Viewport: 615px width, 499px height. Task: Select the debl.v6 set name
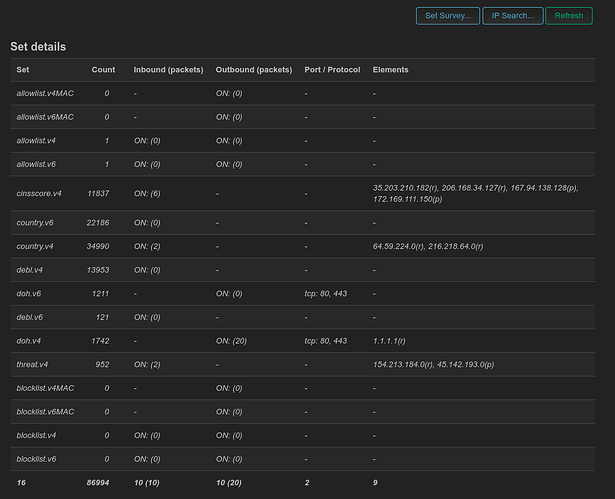[x=29, y=317]
